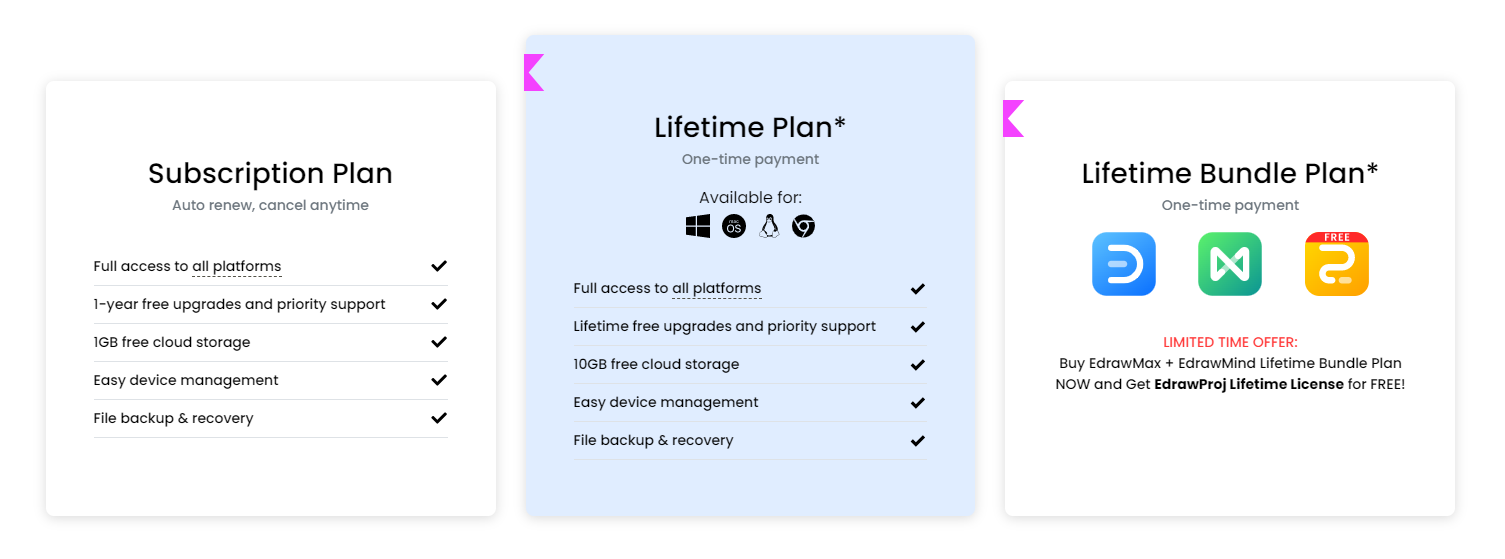Click checkmark next to Lifetime free upgrades
1505x559 pixels.
coord(918,326)
